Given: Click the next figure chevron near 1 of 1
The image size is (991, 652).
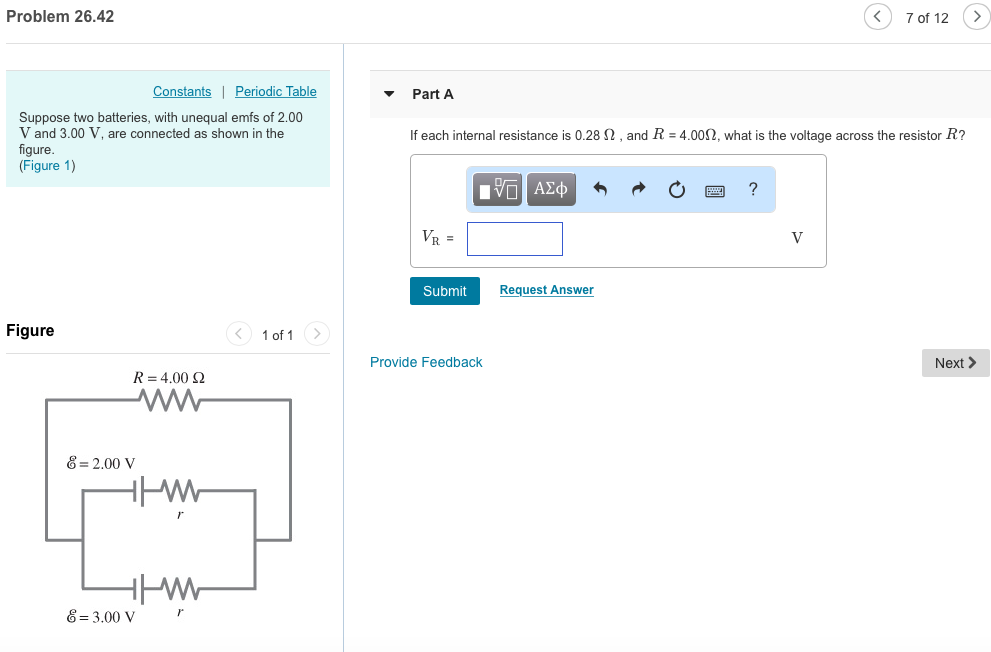Looking at the screenshot, I should click(x=316, y=334).
